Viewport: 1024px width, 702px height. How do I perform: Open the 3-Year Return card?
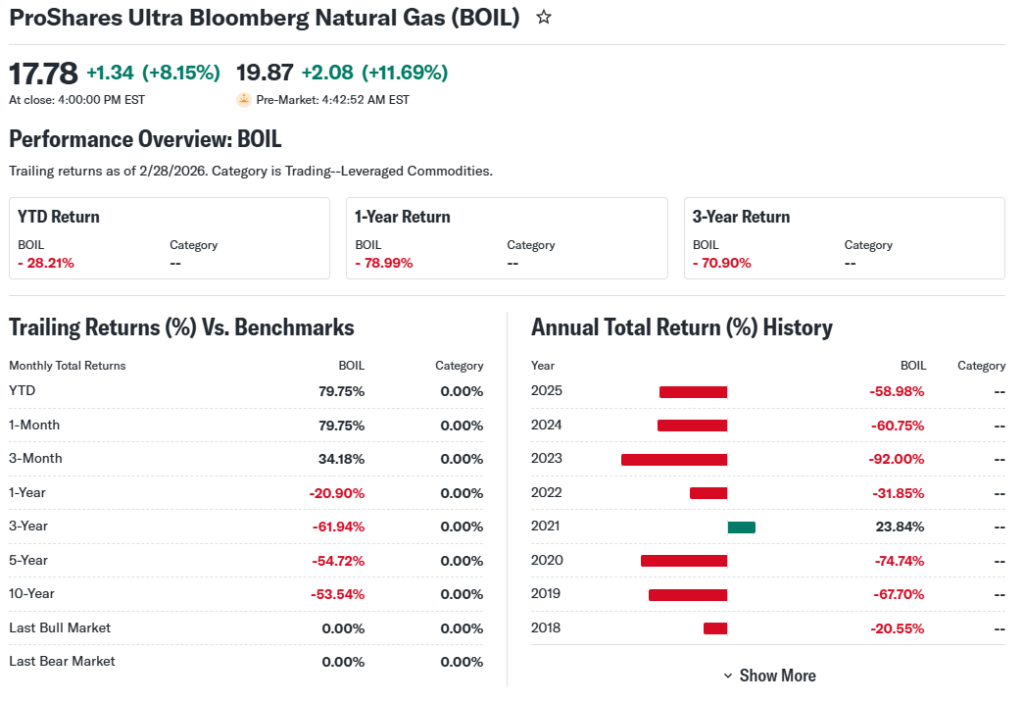coord(844,238)
